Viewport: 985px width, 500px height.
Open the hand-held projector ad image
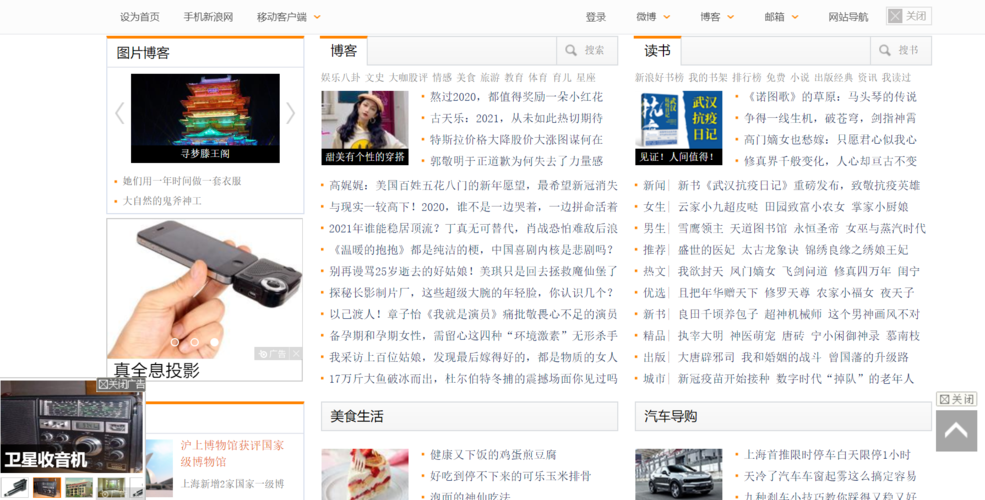(x=205, y=290)
